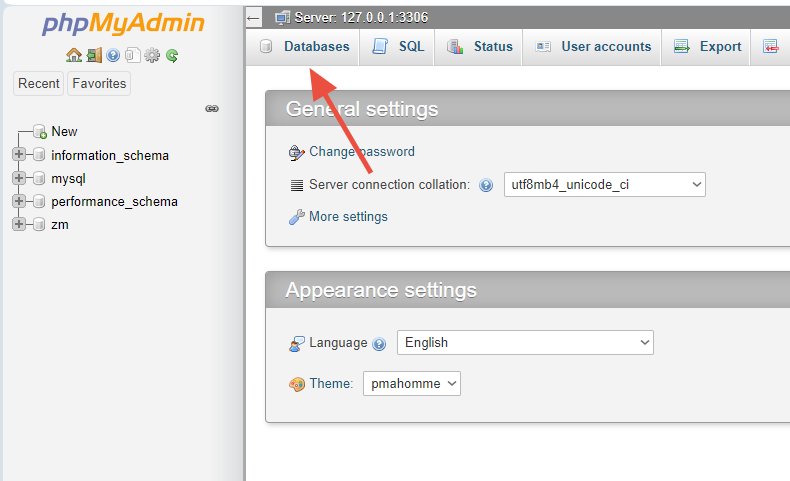Click the chain link icon in the sidebar
This screenshot has height=481, width=790.
[212, 108]
